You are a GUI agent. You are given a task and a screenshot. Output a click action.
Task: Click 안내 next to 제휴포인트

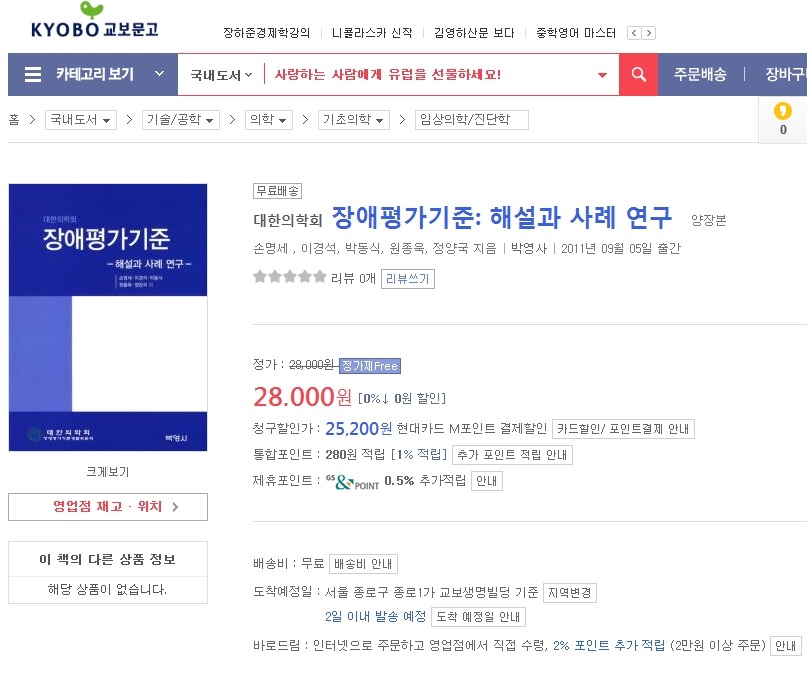pos(487,481)
